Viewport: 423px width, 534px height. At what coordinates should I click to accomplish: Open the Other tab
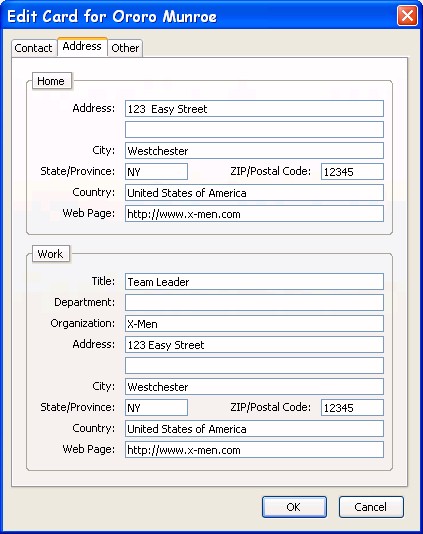pyautogui.click(x=125, y=48)
